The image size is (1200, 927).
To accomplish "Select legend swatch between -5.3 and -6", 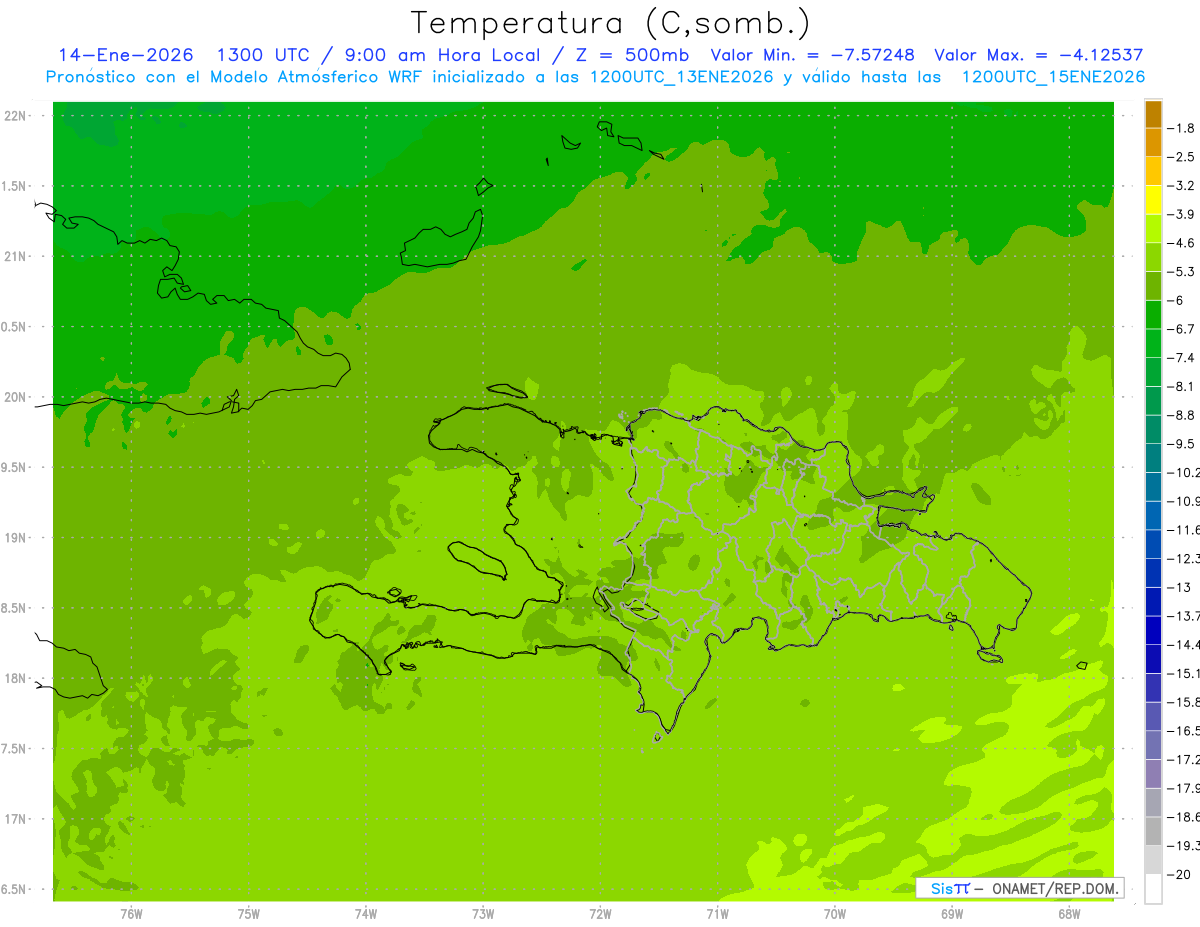I will [x=1153, y=286].
